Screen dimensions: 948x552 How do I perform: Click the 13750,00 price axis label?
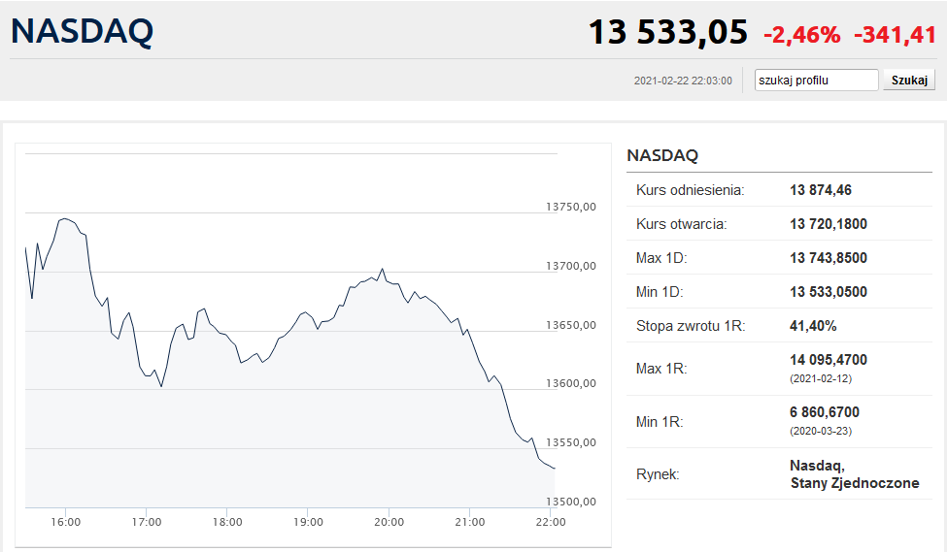(x=571, y=207)
